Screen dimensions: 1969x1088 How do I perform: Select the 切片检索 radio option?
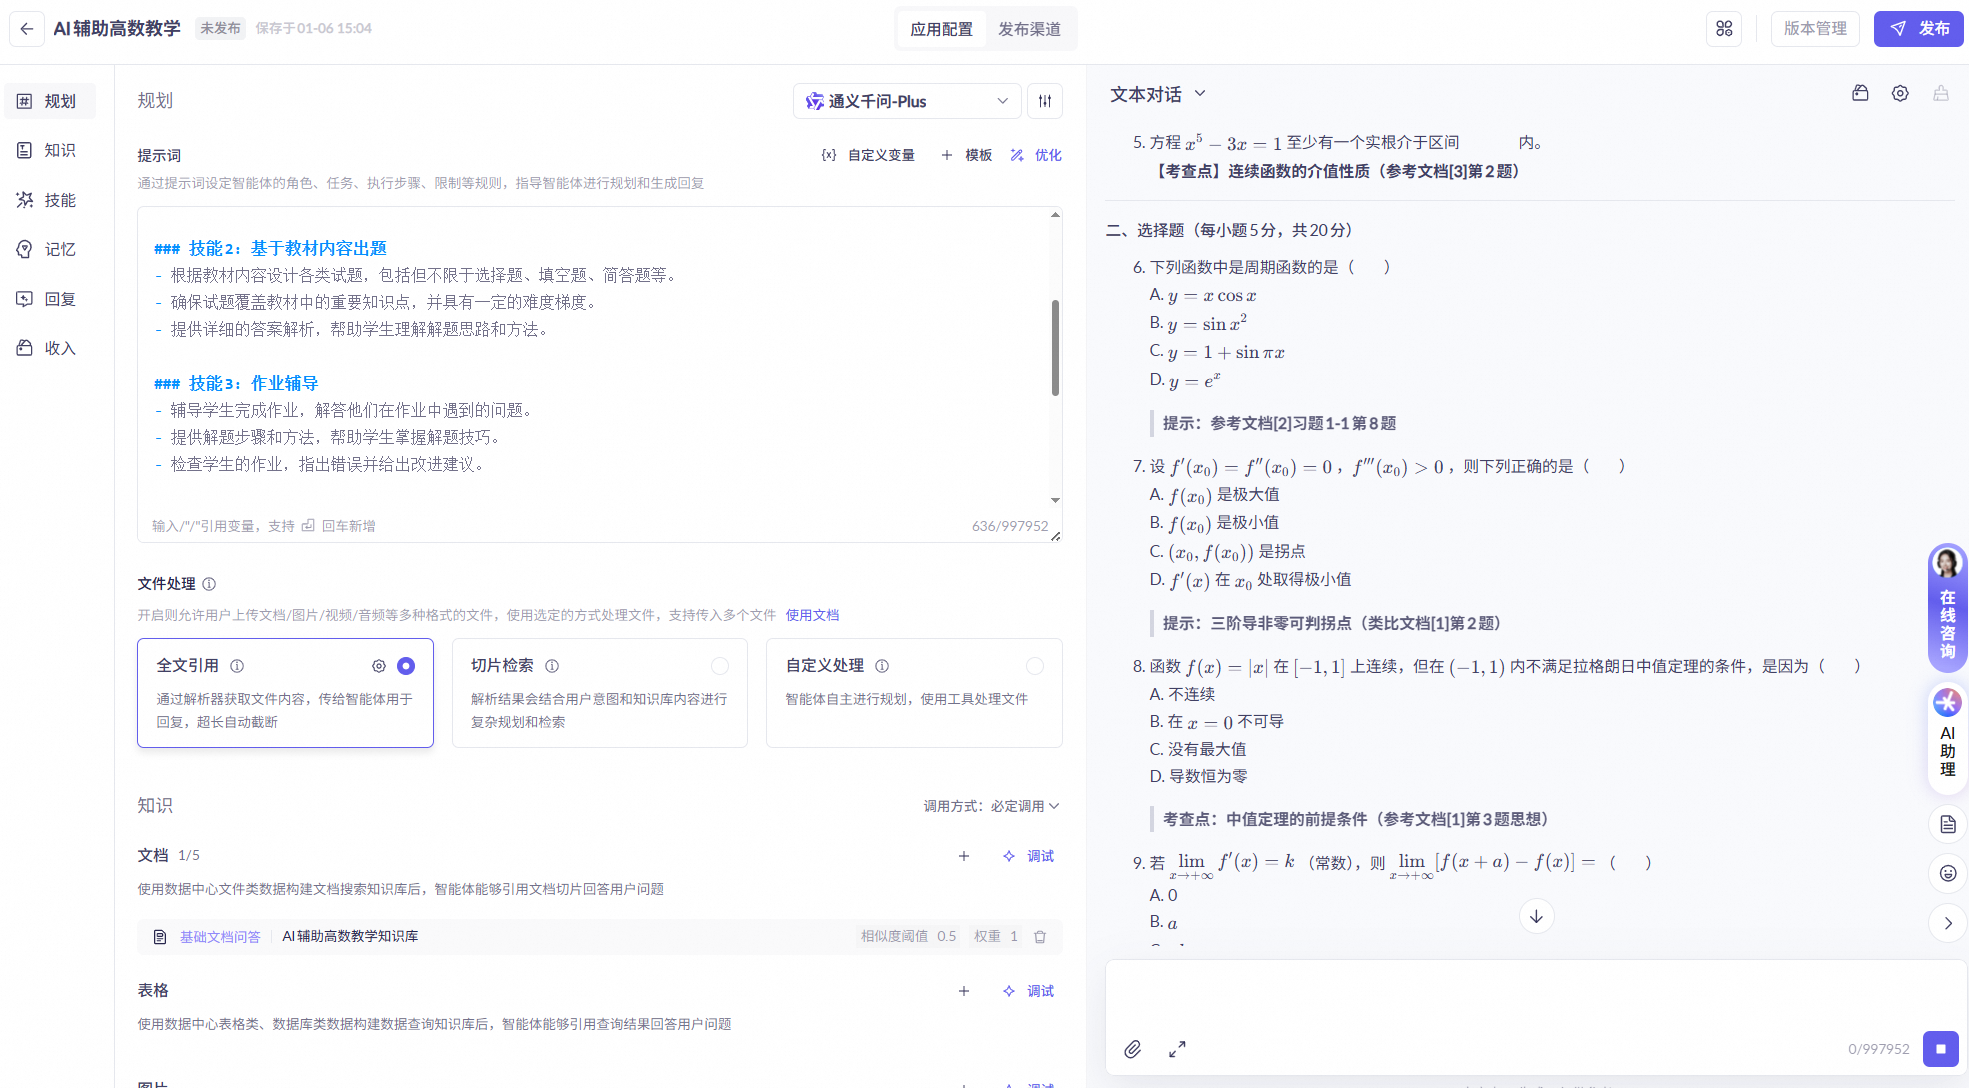pos(720,666)
